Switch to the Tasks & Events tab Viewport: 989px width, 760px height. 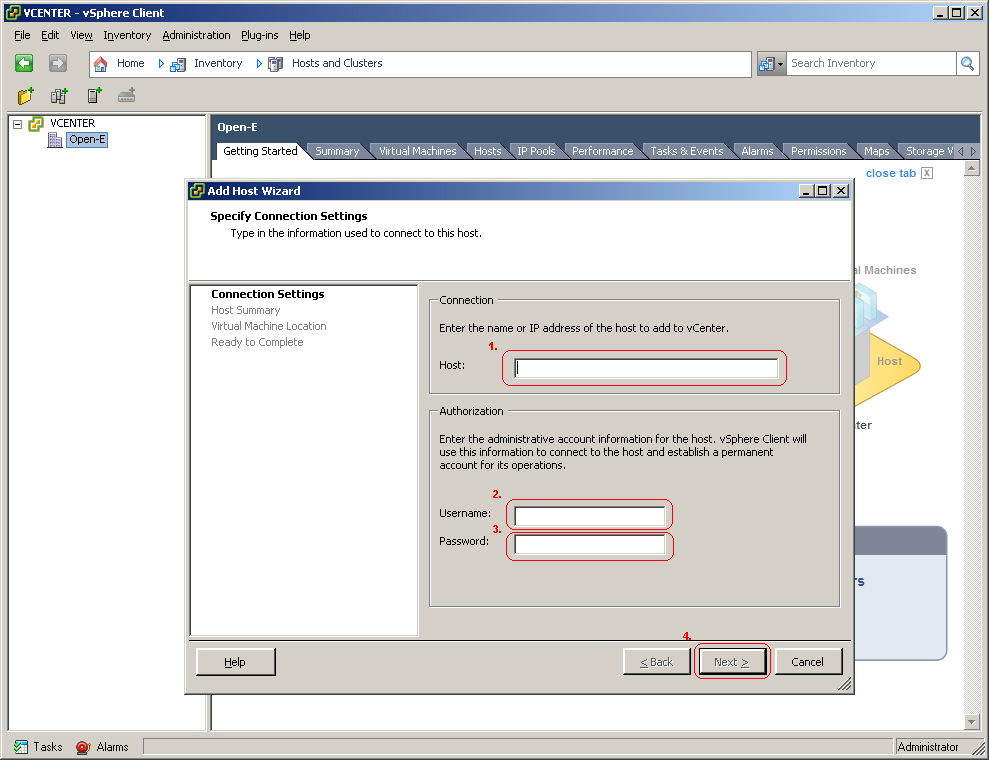(x=687, y=151)
